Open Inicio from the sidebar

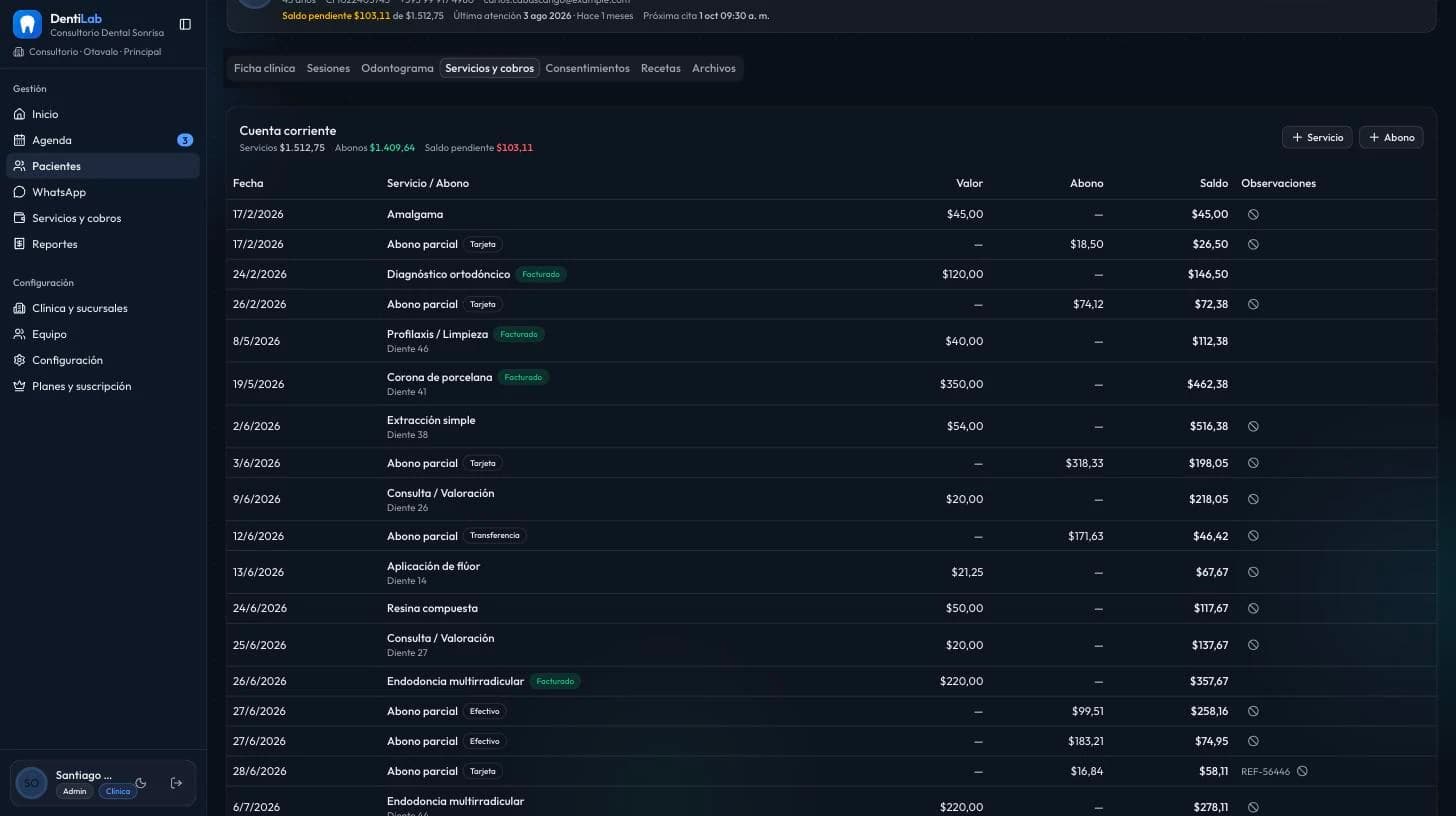[x=103, y=114]
